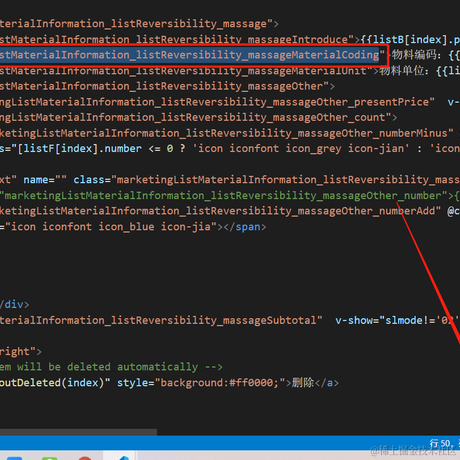Screen dimensions: 460x460
Task: Click 'listB[index]' in the interpolation
Action: (x=409, y=39)
